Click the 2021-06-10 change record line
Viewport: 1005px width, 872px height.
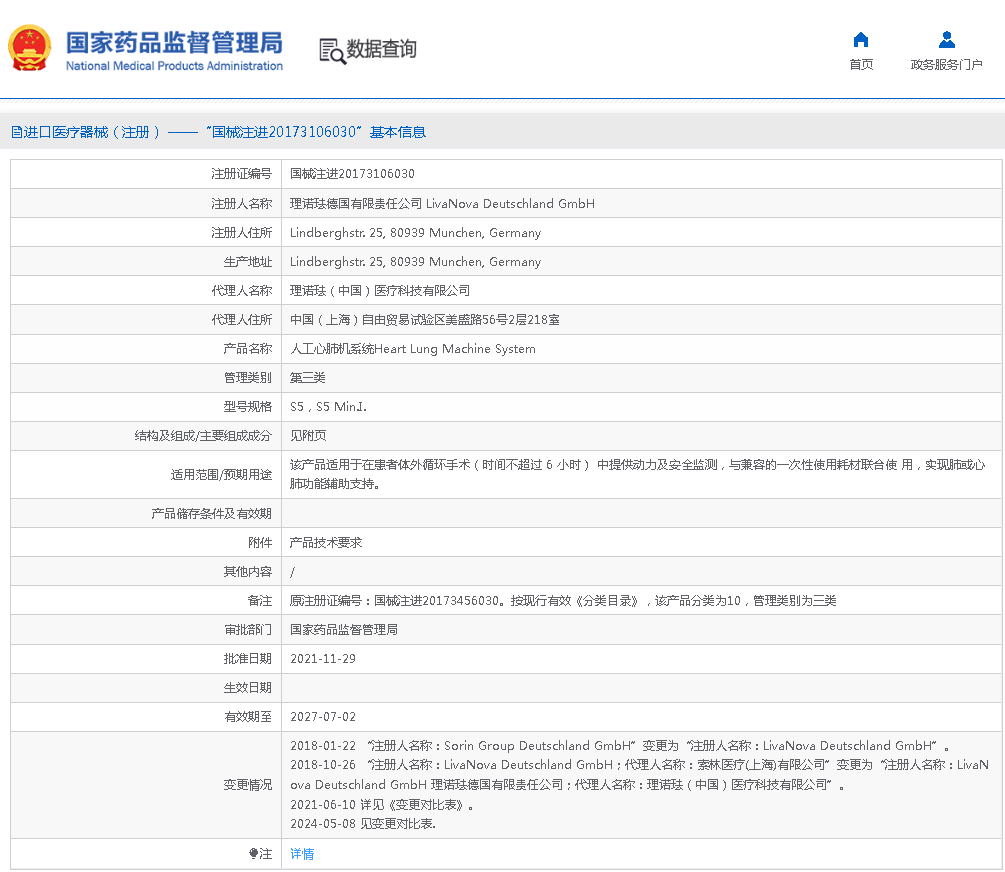tap(382, 805)
